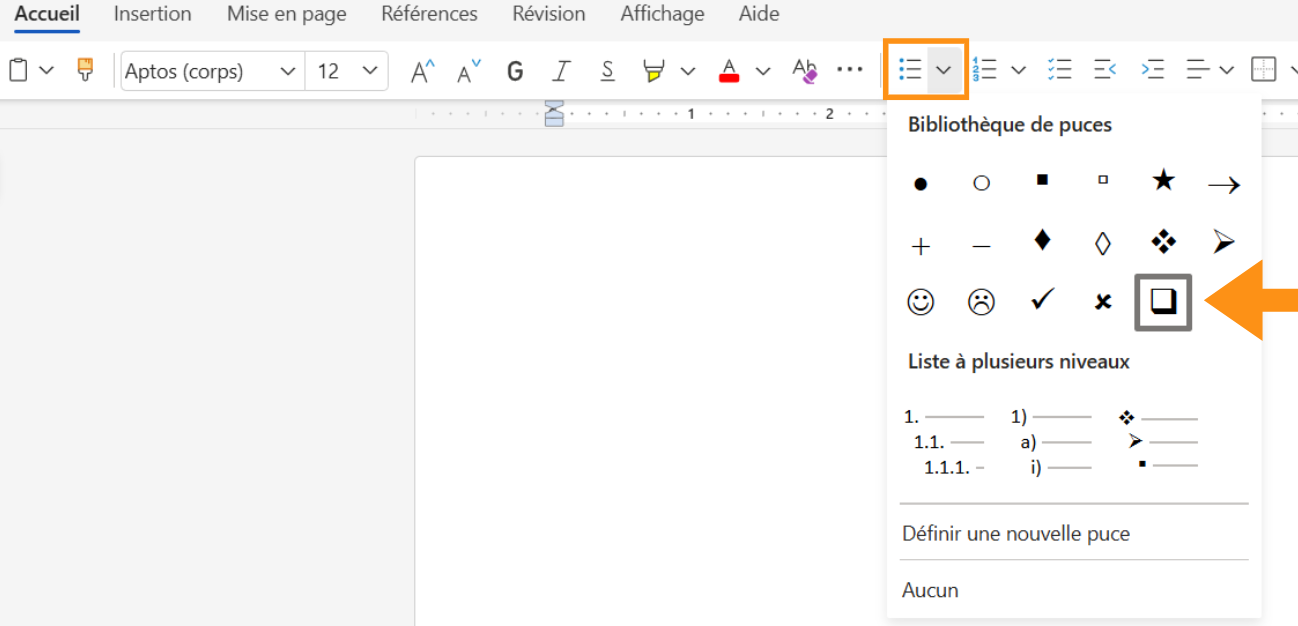Screen dimensions: 1298x626
Task: Select the 1. 1.1. multilevel list style
Action: pos(944,441)
